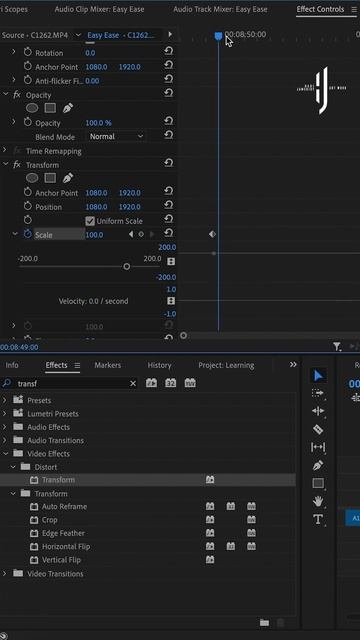Toggle the Opacity fx effect on/off
Image resolution: width=360 pixels, height=640 pixels.
17,95
